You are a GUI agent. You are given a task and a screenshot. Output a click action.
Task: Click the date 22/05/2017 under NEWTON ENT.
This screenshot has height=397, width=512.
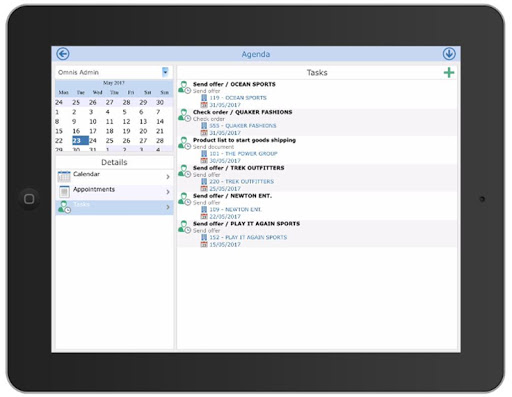pyautogui.click(x=225, y=217)
